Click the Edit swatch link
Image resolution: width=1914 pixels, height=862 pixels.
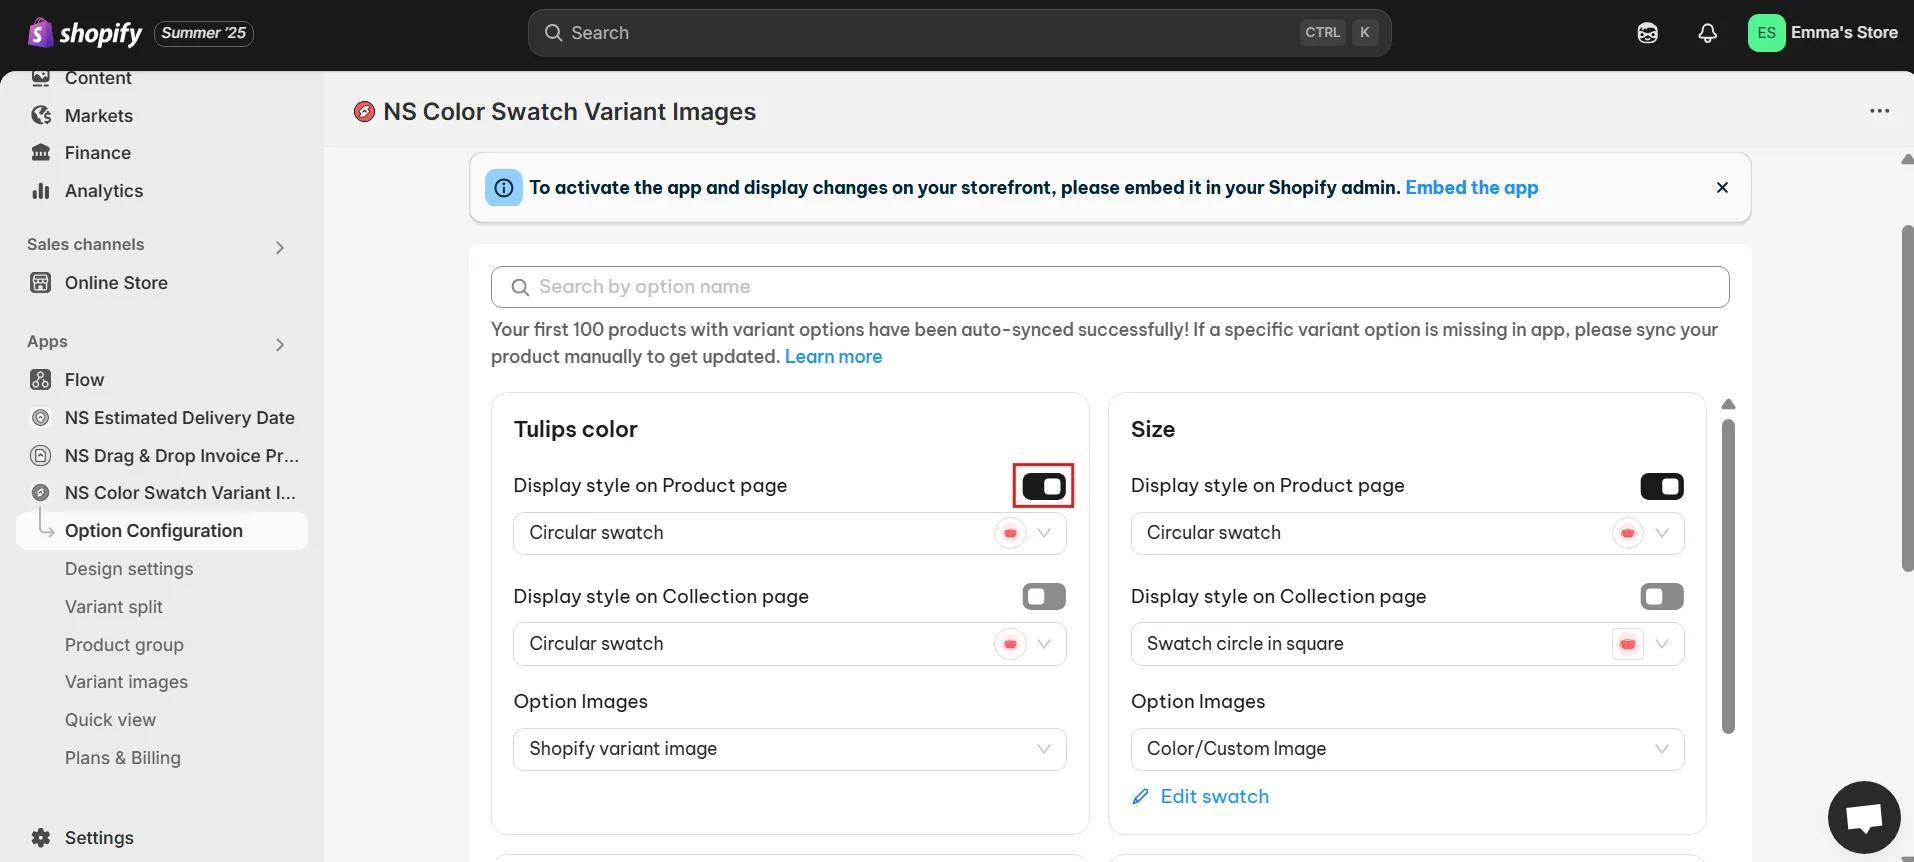click(x=1215, y=797)
